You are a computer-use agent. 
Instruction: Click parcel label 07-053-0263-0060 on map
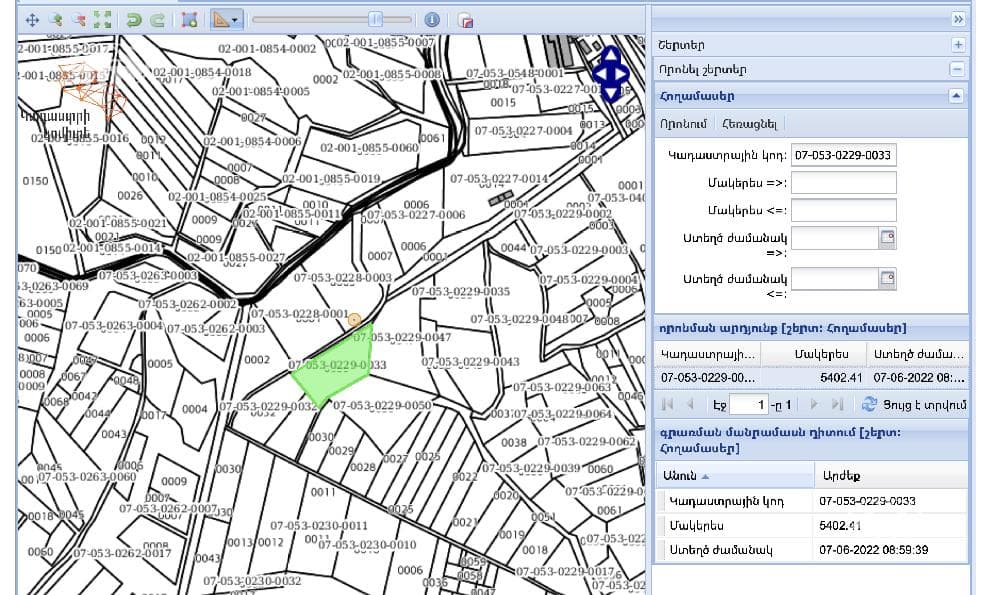pyautogui.click(x=87, y=476)
